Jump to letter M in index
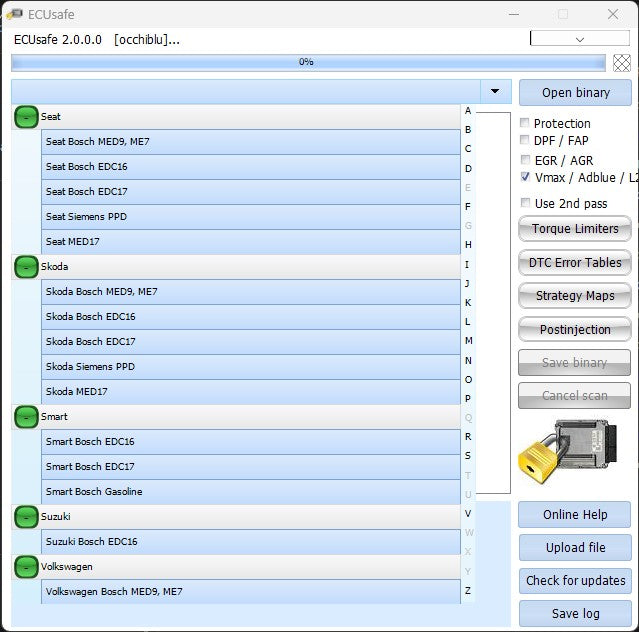 point(469,341)
